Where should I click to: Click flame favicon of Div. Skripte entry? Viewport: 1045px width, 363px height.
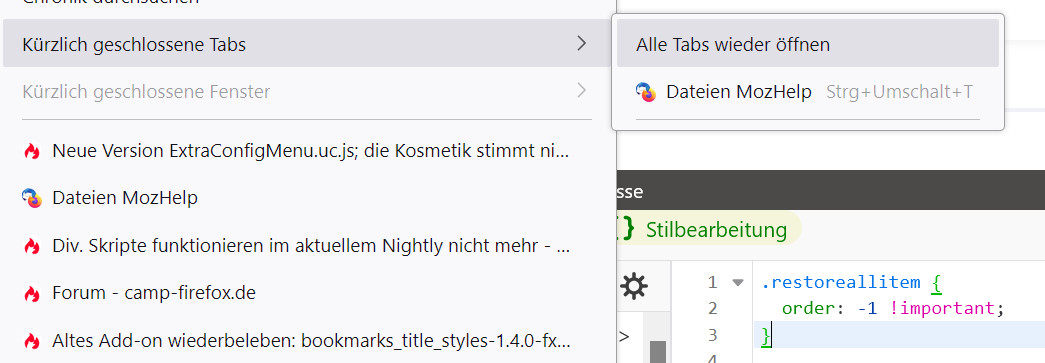(31, 246)
